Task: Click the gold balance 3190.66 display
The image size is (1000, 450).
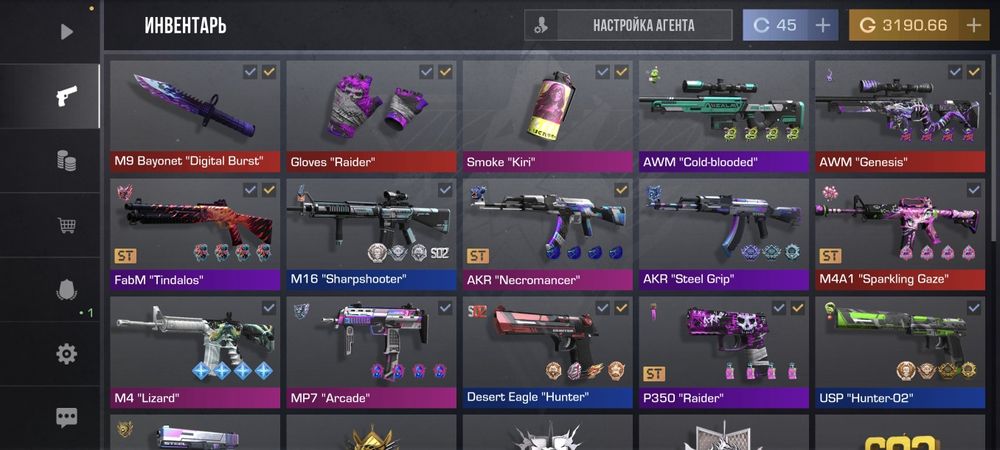Action: (x=904, y=25)
